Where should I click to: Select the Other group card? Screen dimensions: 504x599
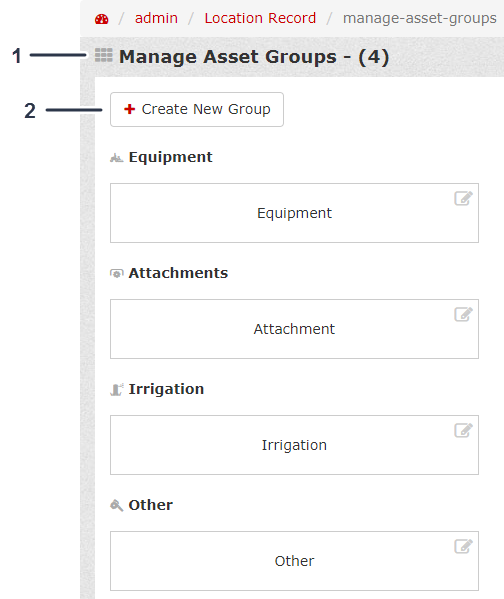point(294,561)
